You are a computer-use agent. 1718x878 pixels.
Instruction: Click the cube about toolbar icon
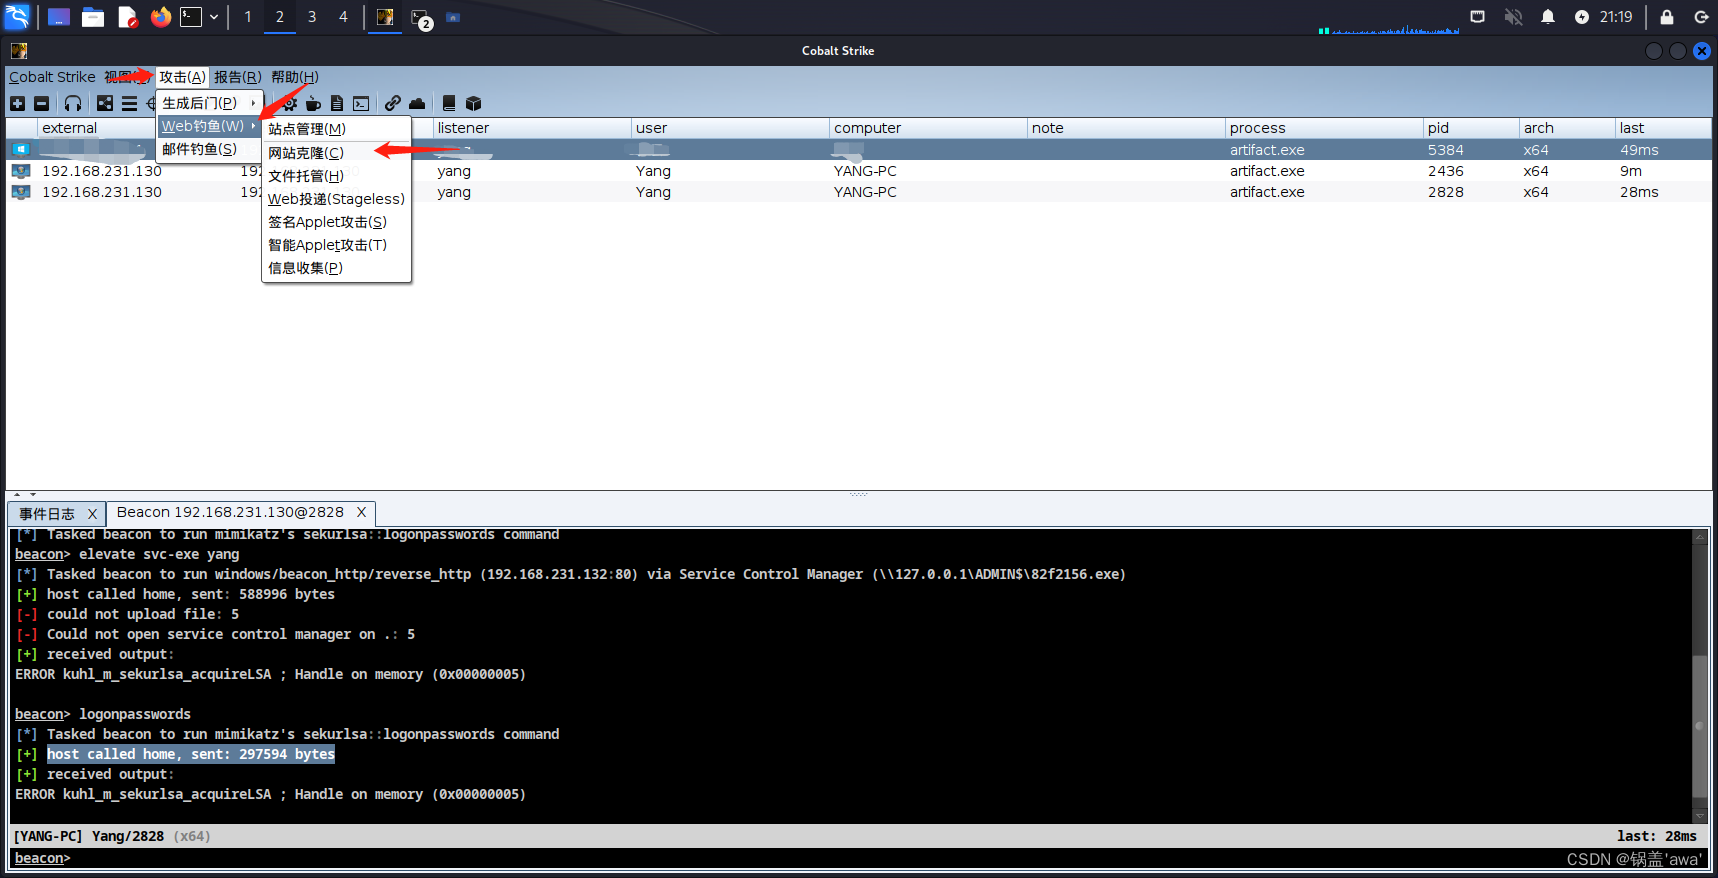pos(474,103)
